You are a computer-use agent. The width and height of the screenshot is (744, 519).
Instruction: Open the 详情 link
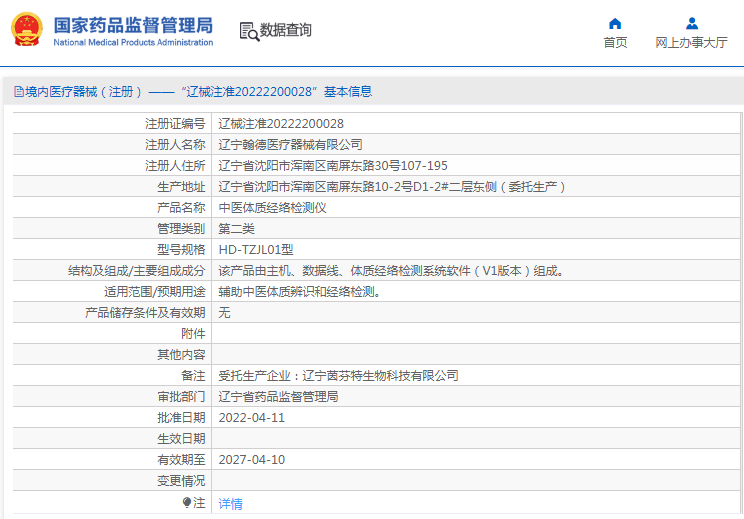(230, 503)
